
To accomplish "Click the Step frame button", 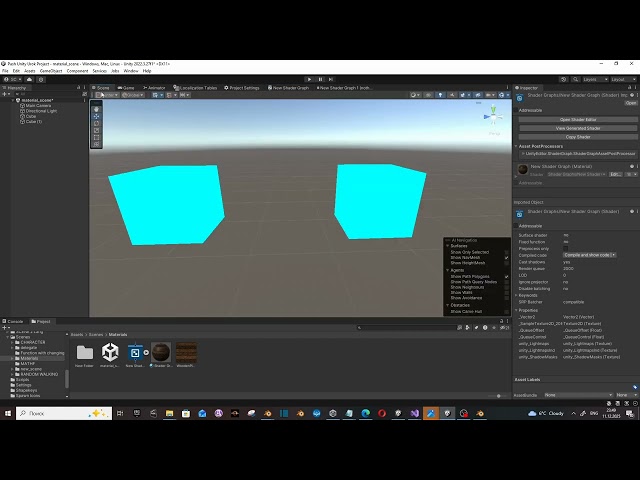I will pyautogui.click(x=331, y=79).
